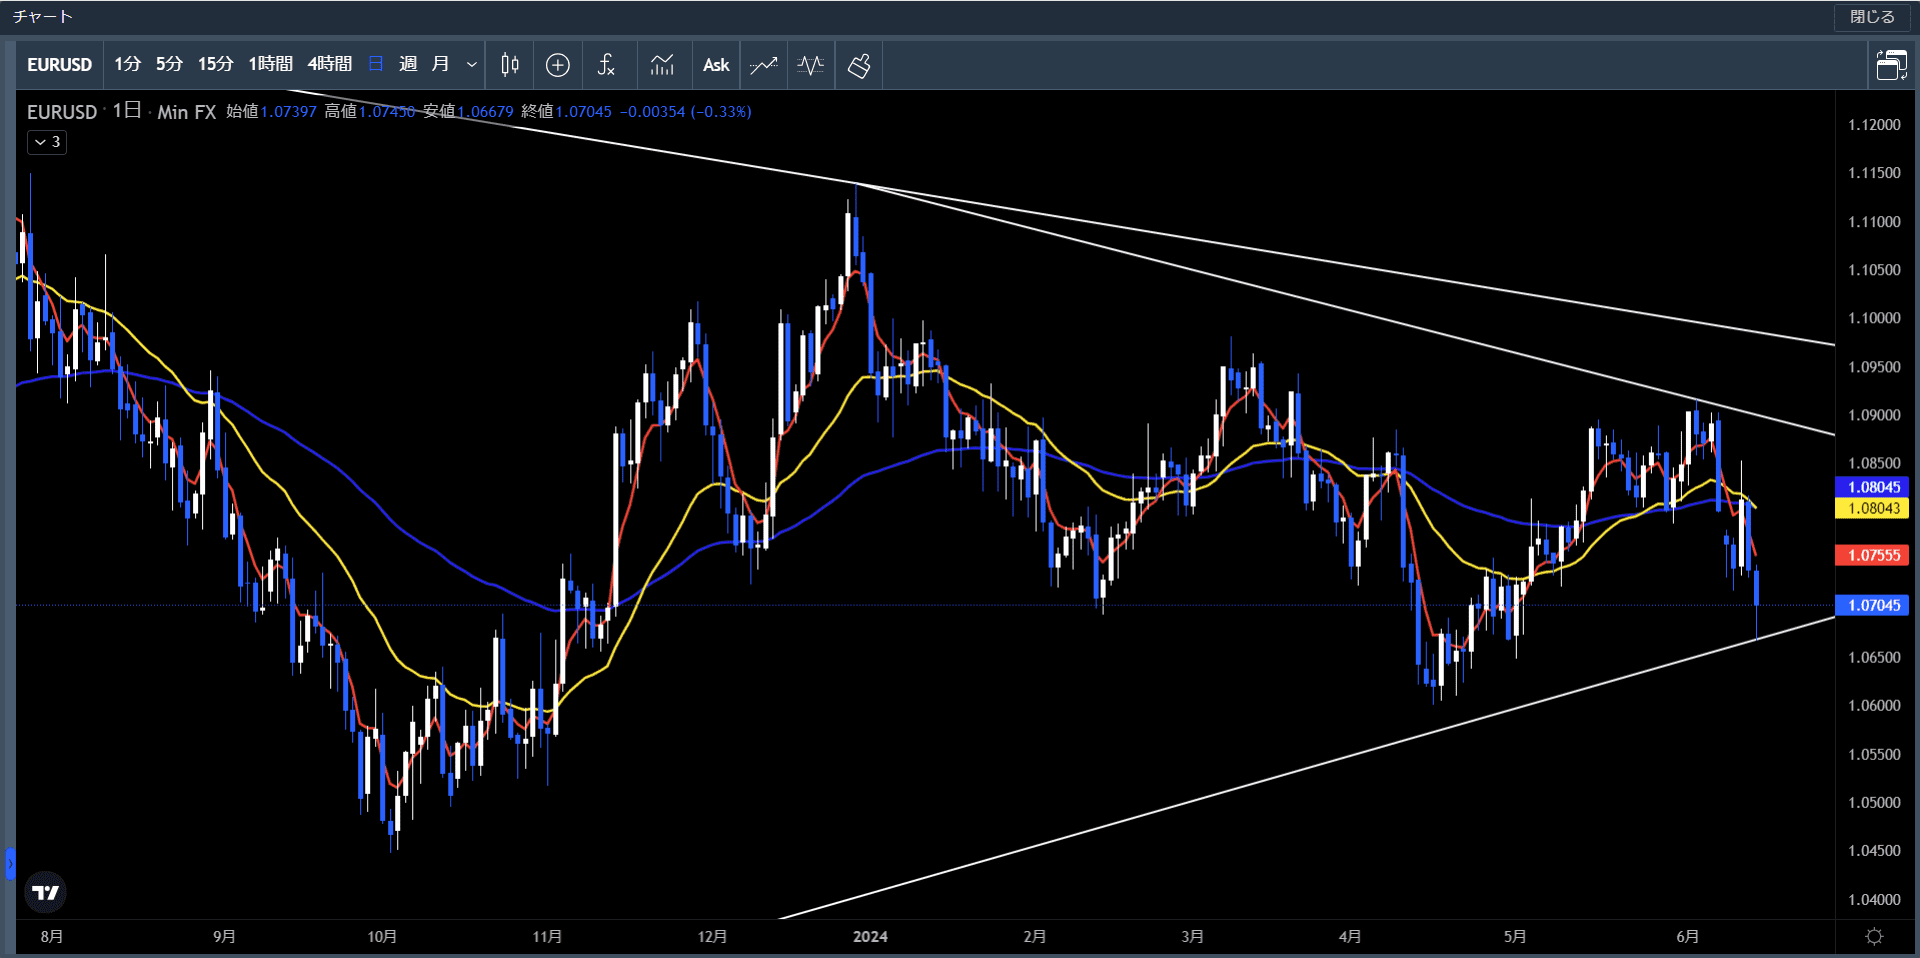Select the 4時間 timeframe
The height and width of the screenshot is (958, 1920).
329,65
